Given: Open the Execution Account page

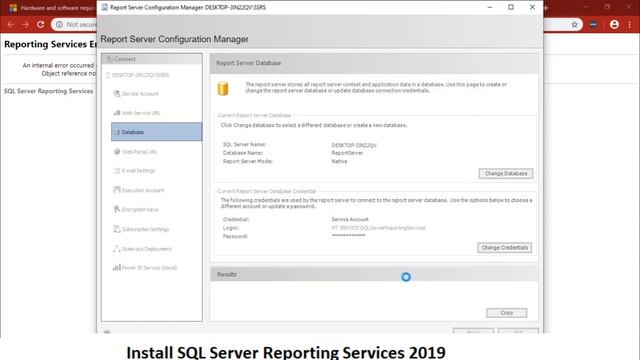Looking at the screenshot, I should point(139,190).
